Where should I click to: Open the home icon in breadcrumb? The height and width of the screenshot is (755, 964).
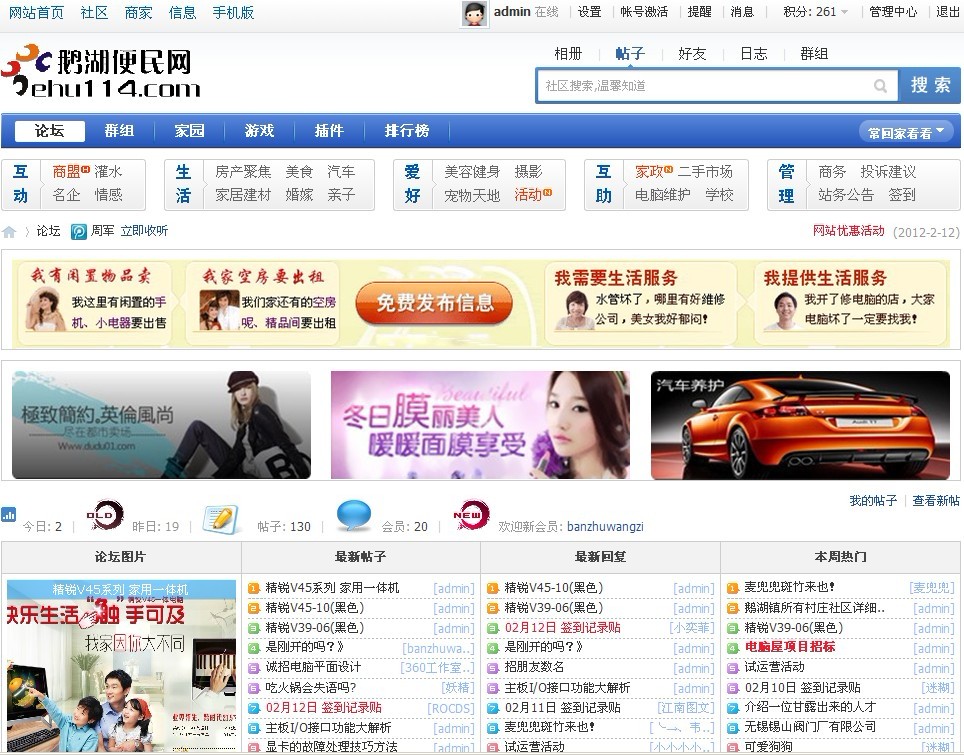9,232
